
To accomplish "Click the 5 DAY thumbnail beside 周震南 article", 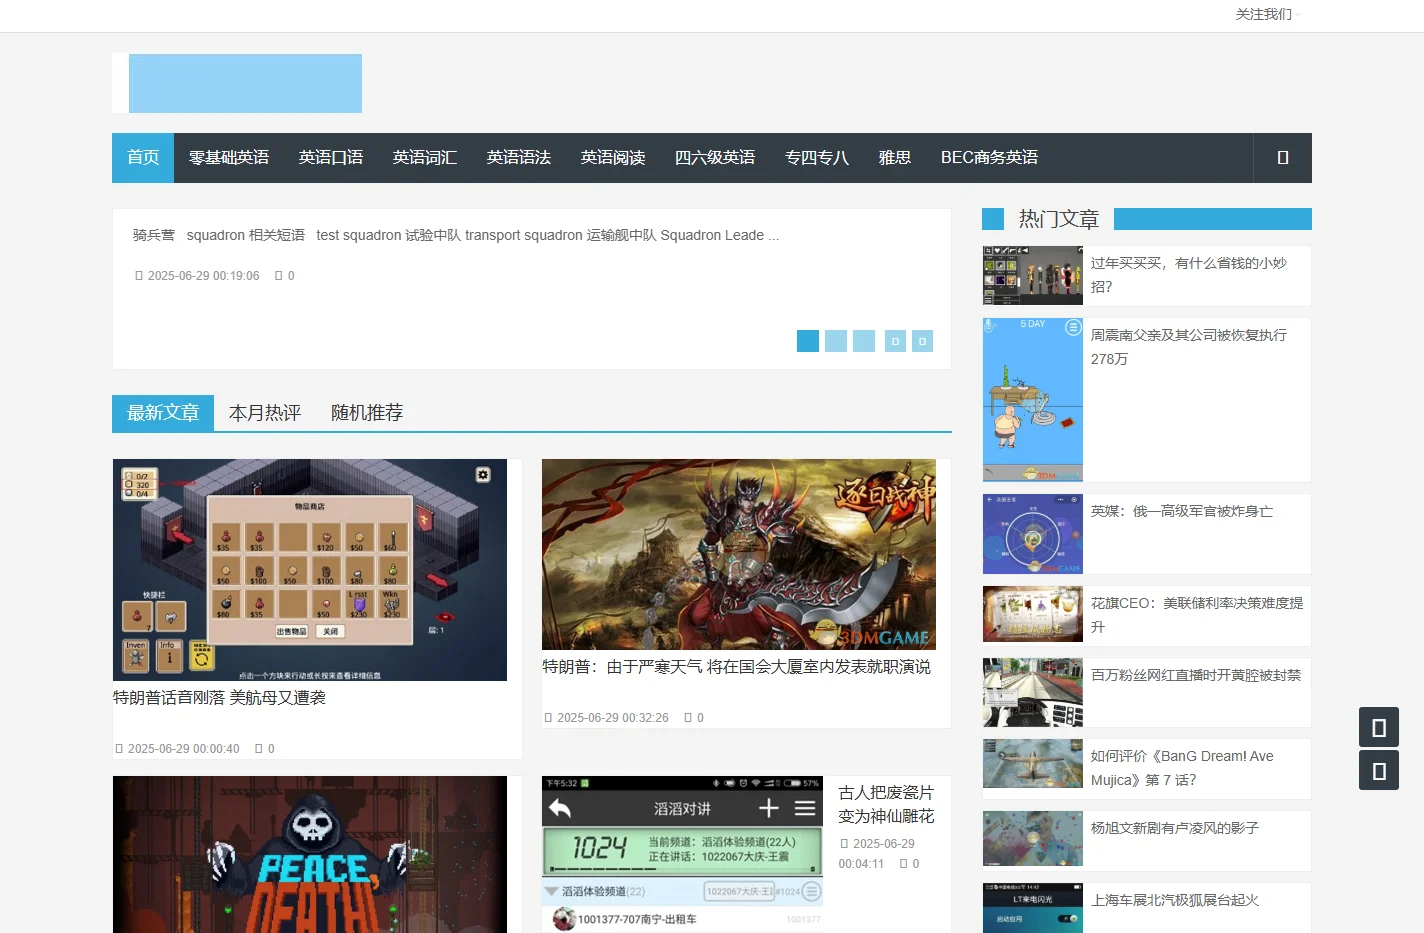I will [x=1033, y=400].
